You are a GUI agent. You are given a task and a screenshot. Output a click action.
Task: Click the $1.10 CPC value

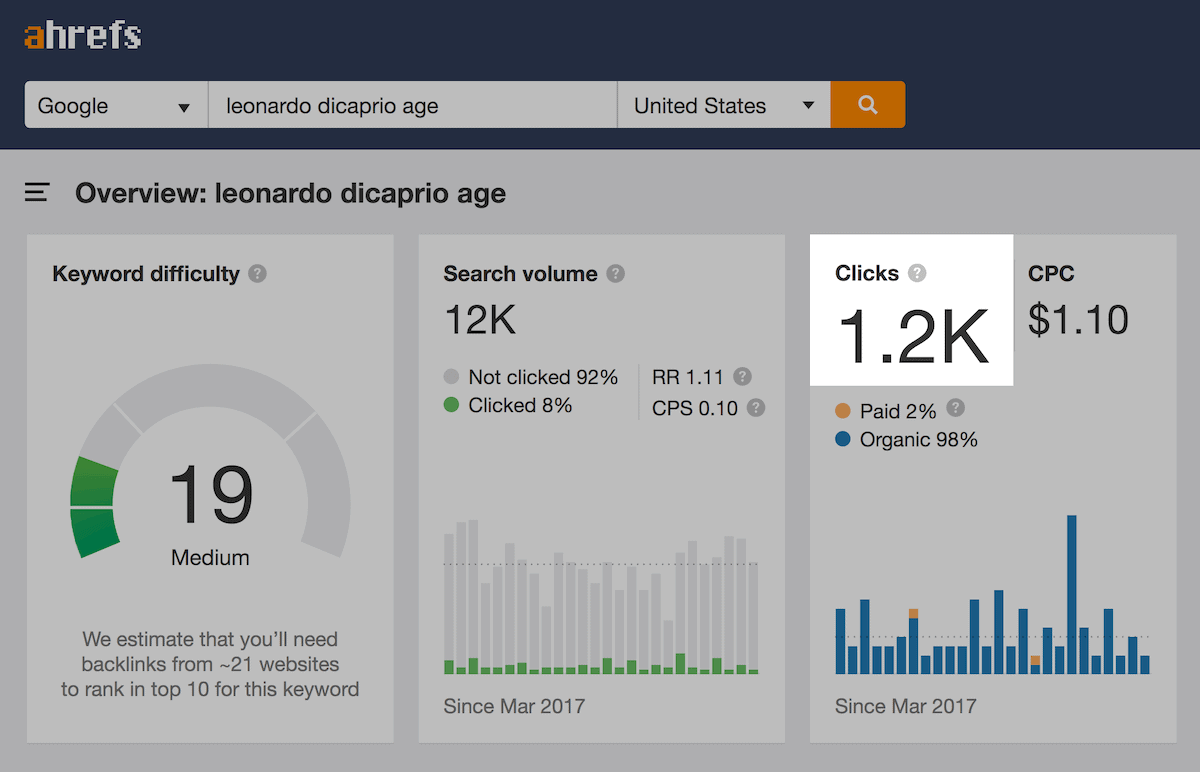[x=1078, y=320]
